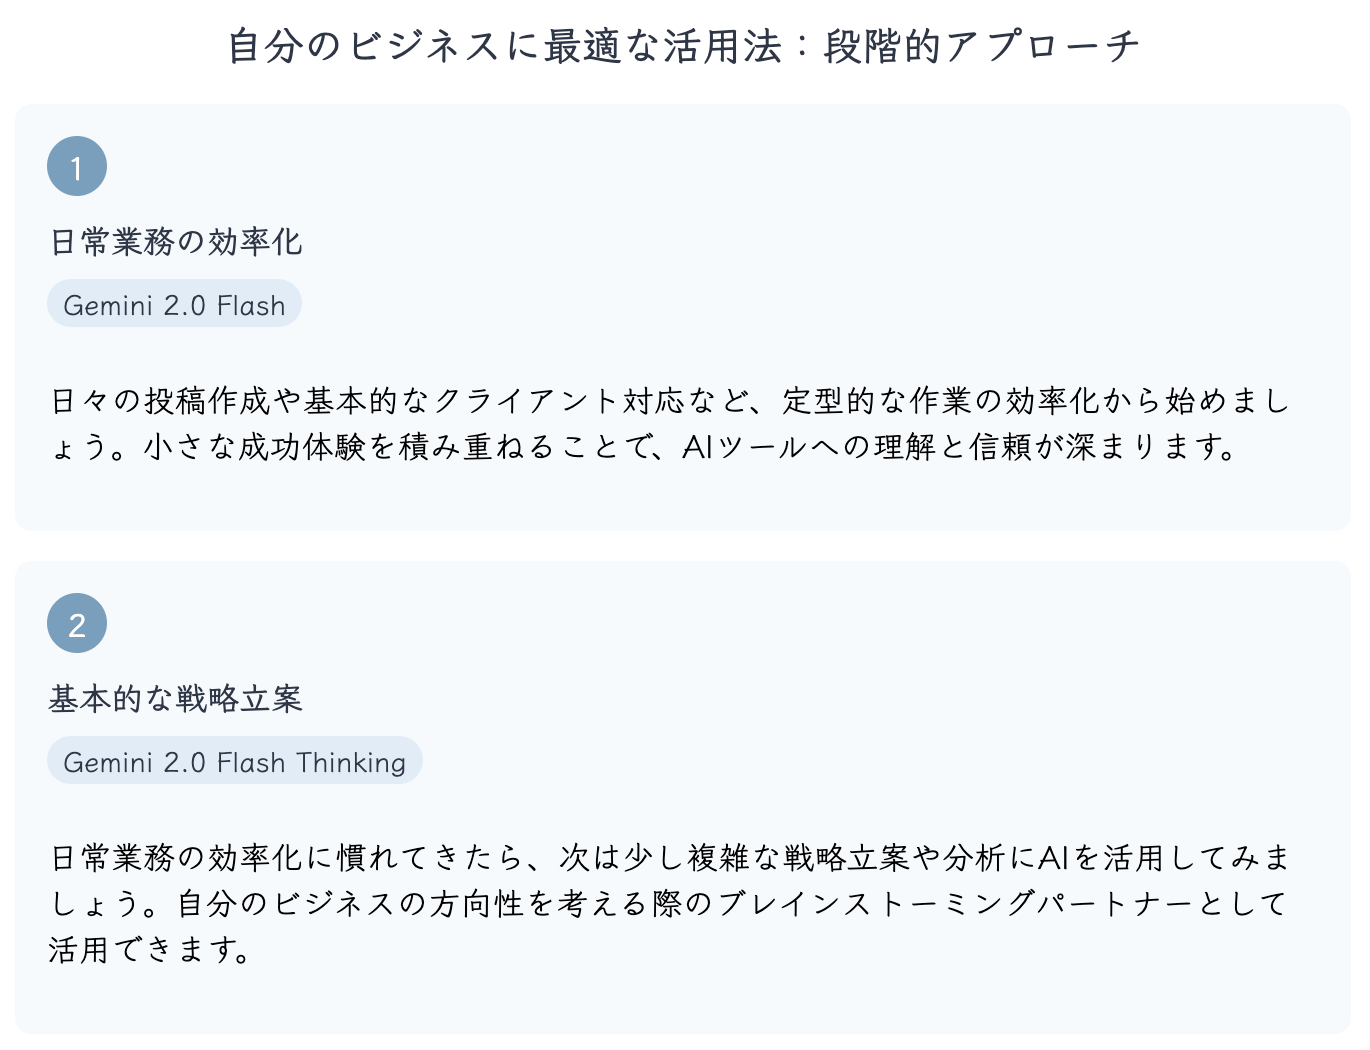Click the Gemini 2.0 Flash tag
The image size is (1370, 1050).
174,304
